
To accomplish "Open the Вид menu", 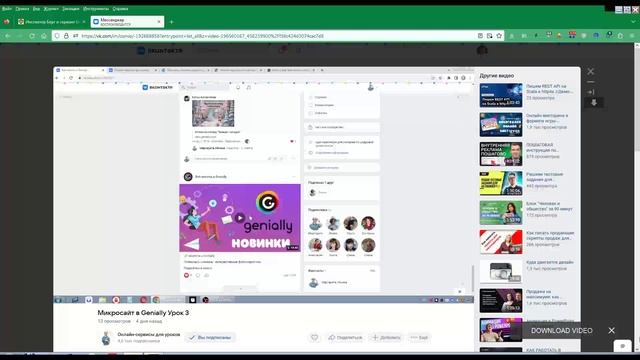I will click(36, 9).
